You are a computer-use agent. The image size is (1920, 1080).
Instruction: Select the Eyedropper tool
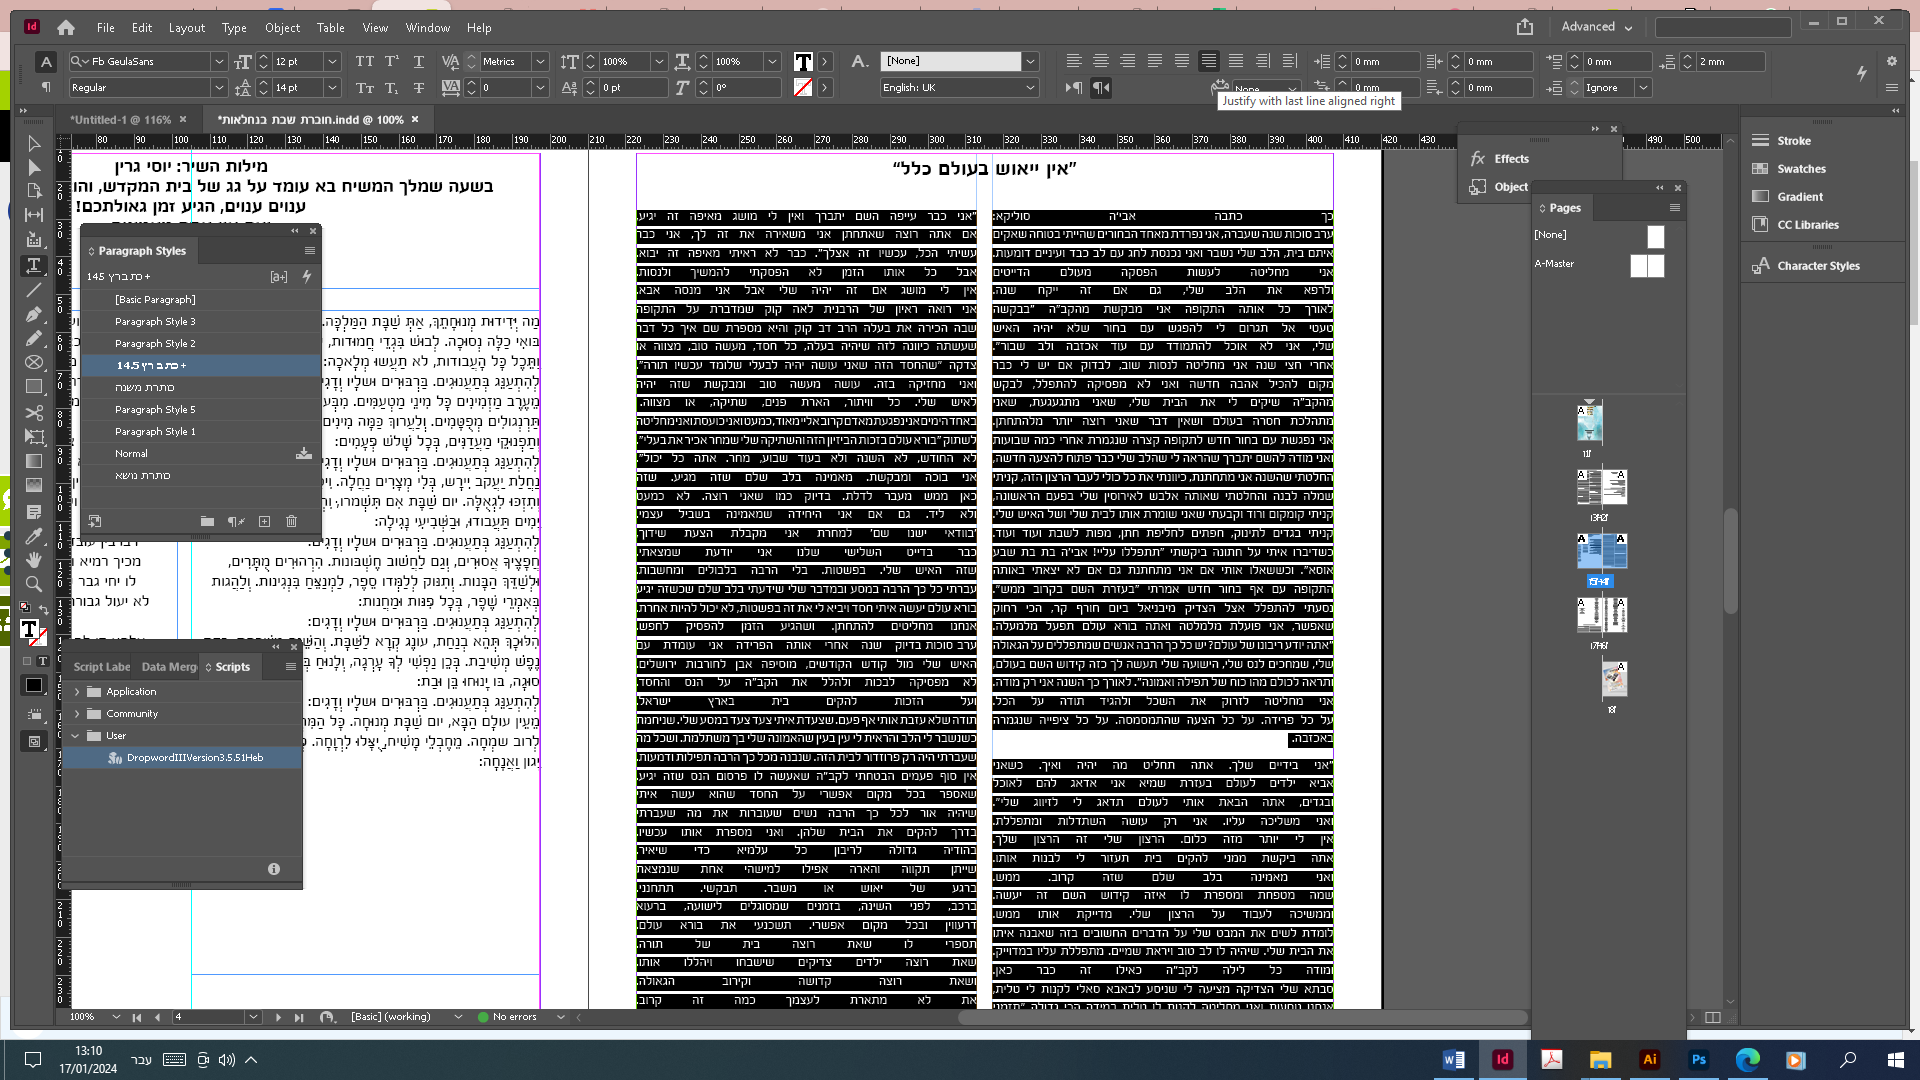pos(34,536)
